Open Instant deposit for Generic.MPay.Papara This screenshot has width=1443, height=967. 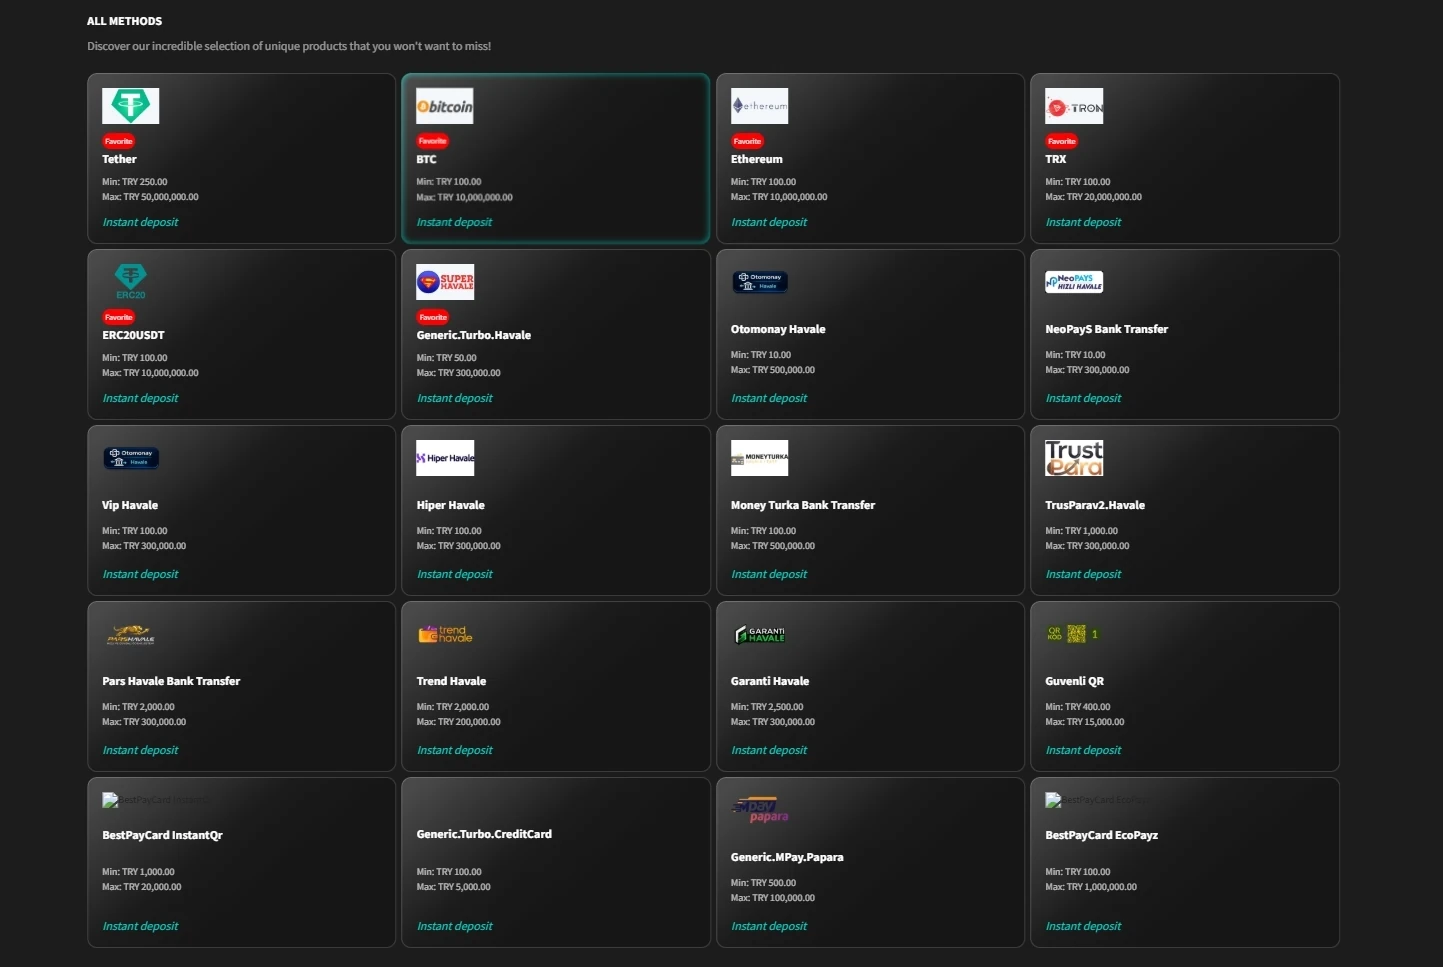coord(769,926)
